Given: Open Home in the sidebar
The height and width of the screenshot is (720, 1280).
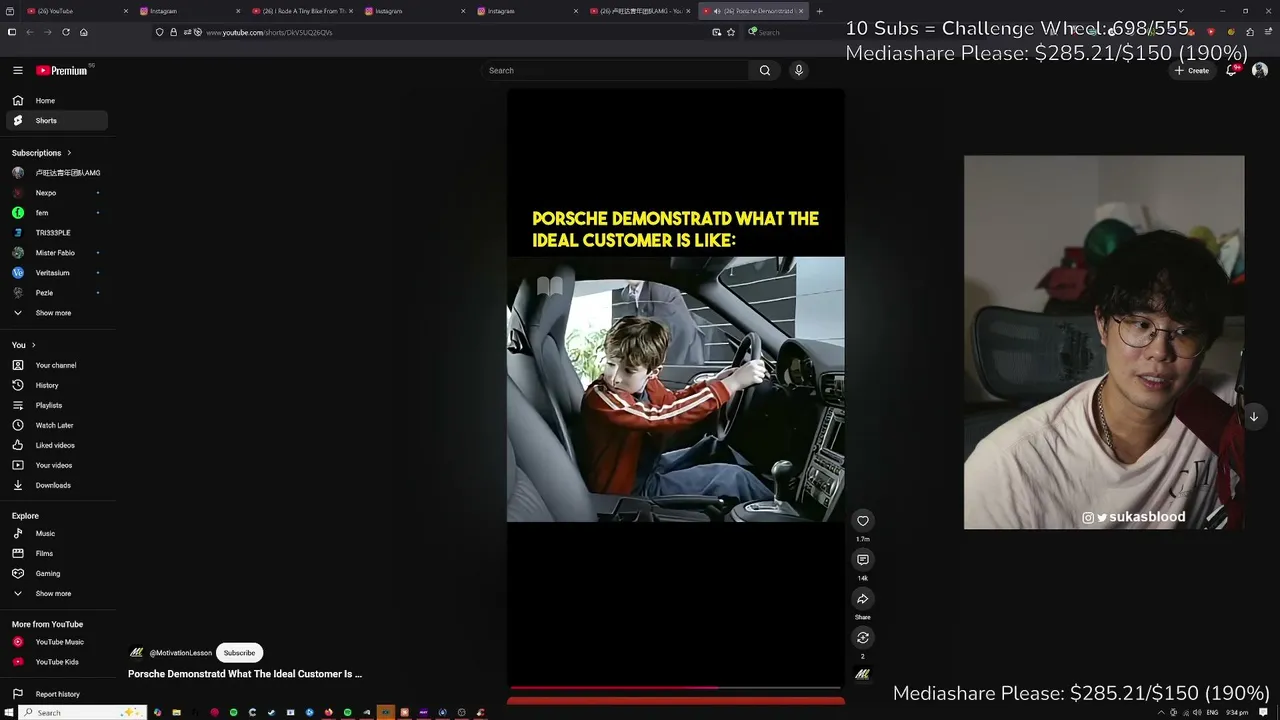Looking at the screenshot, I should (56, 101).
